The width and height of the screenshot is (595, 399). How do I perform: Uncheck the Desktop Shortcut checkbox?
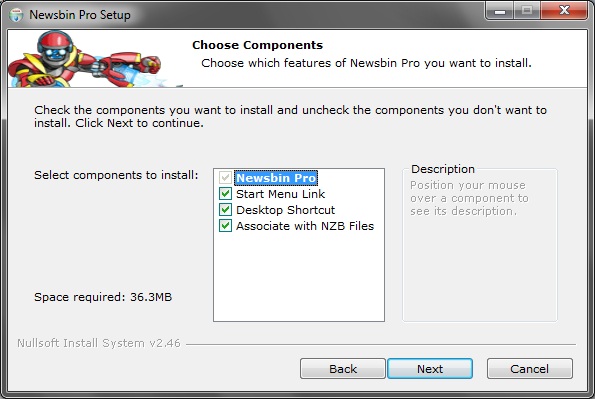click(x=225, y=210)
